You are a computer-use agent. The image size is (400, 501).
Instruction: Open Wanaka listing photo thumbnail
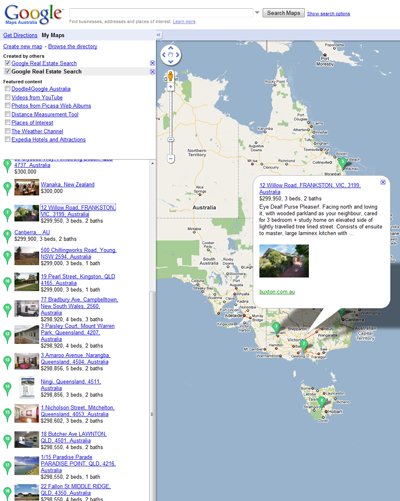[x=27, y=187]
